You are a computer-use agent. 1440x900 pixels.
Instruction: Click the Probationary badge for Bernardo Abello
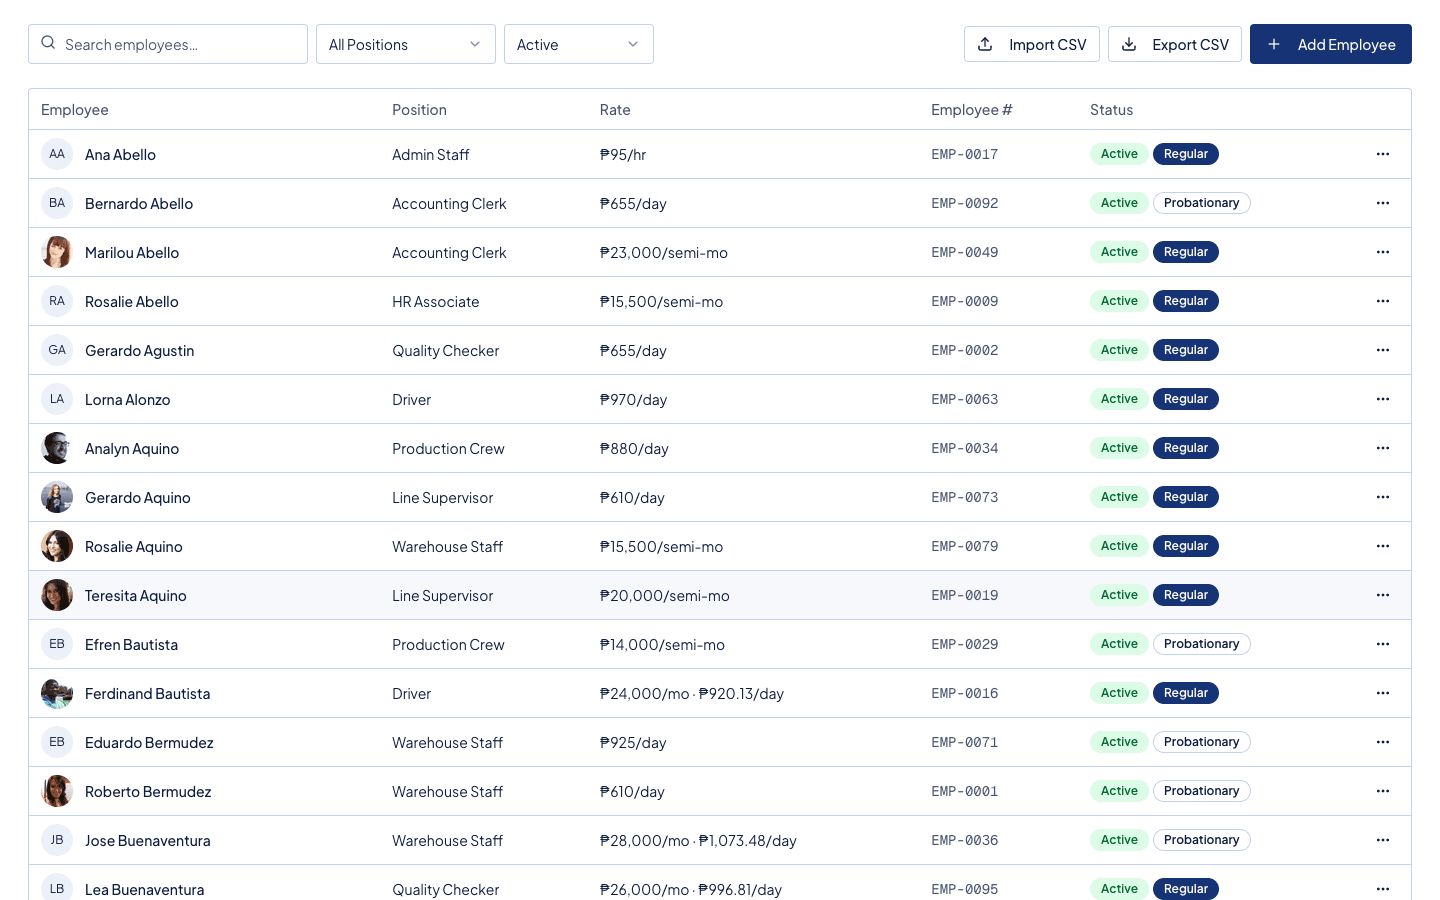point(1201,203)
